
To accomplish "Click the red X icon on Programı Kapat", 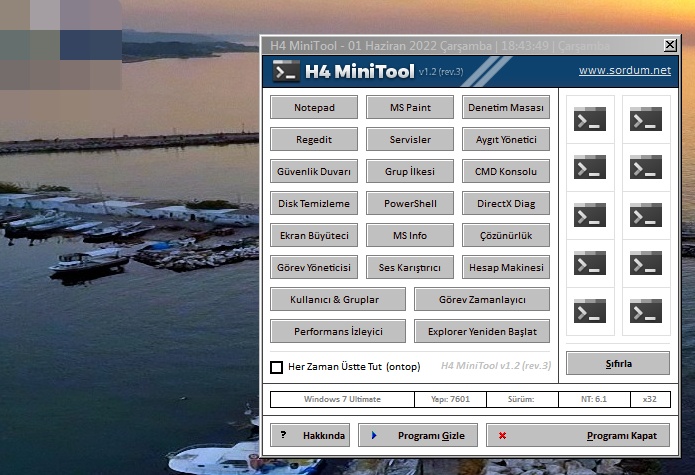I will pos(502,436).
